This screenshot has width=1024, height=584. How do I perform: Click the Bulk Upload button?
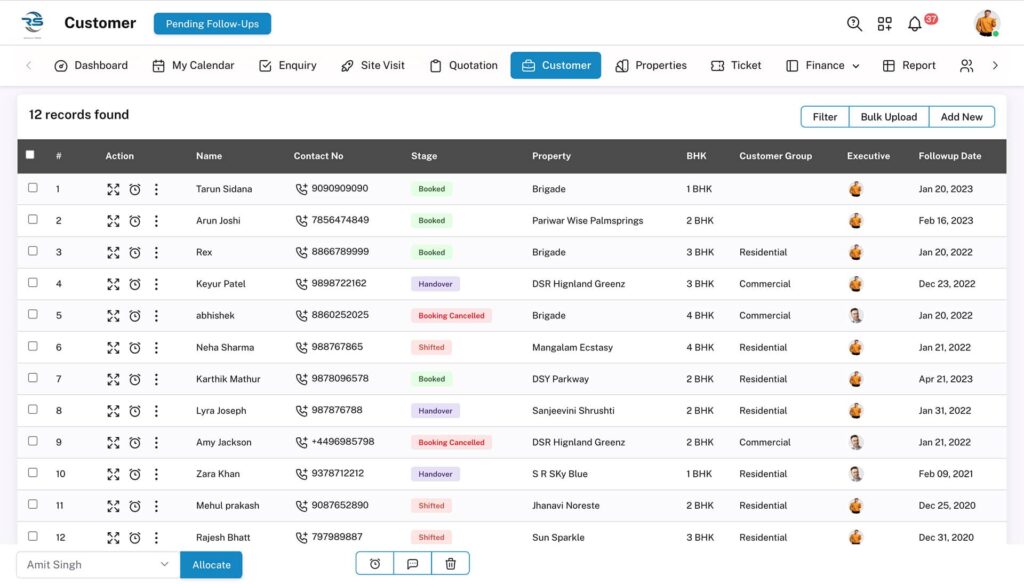(x=889, y=117)
